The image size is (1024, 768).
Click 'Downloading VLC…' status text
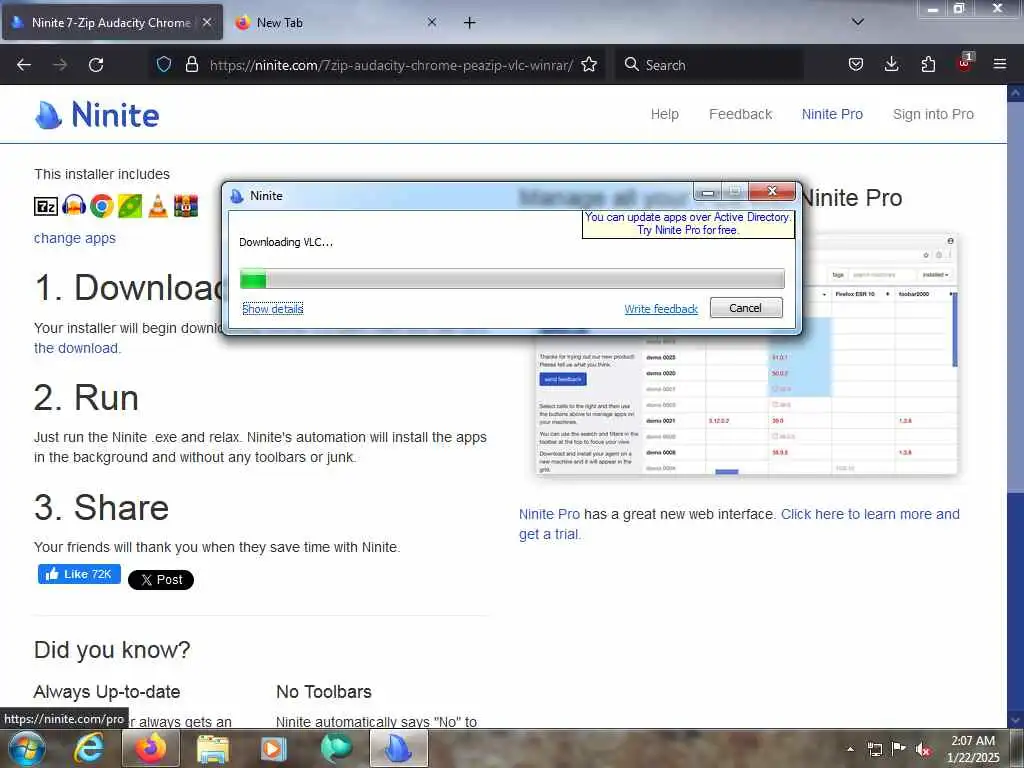point(286,242)
